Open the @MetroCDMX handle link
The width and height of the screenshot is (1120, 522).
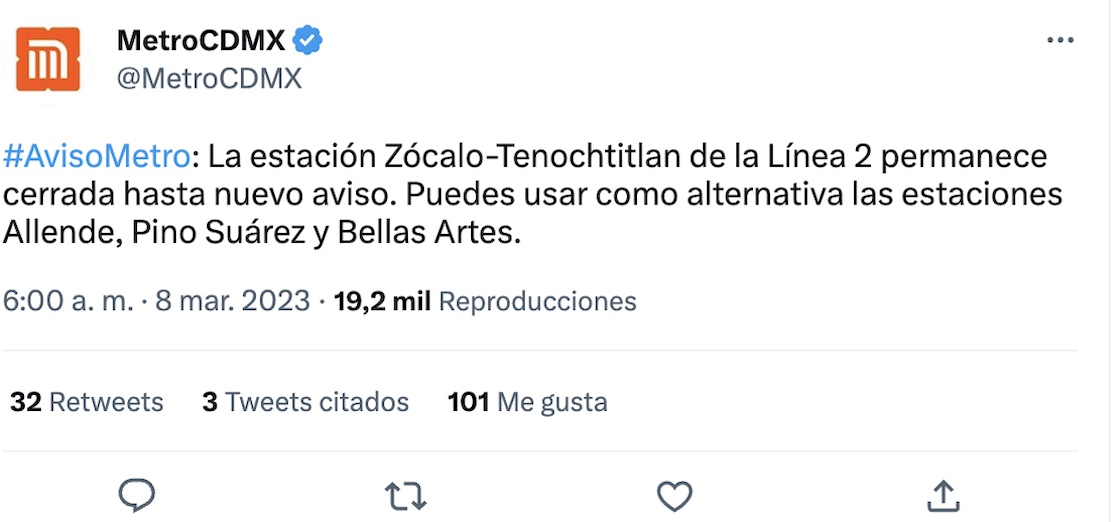click(x=209, y=78)
